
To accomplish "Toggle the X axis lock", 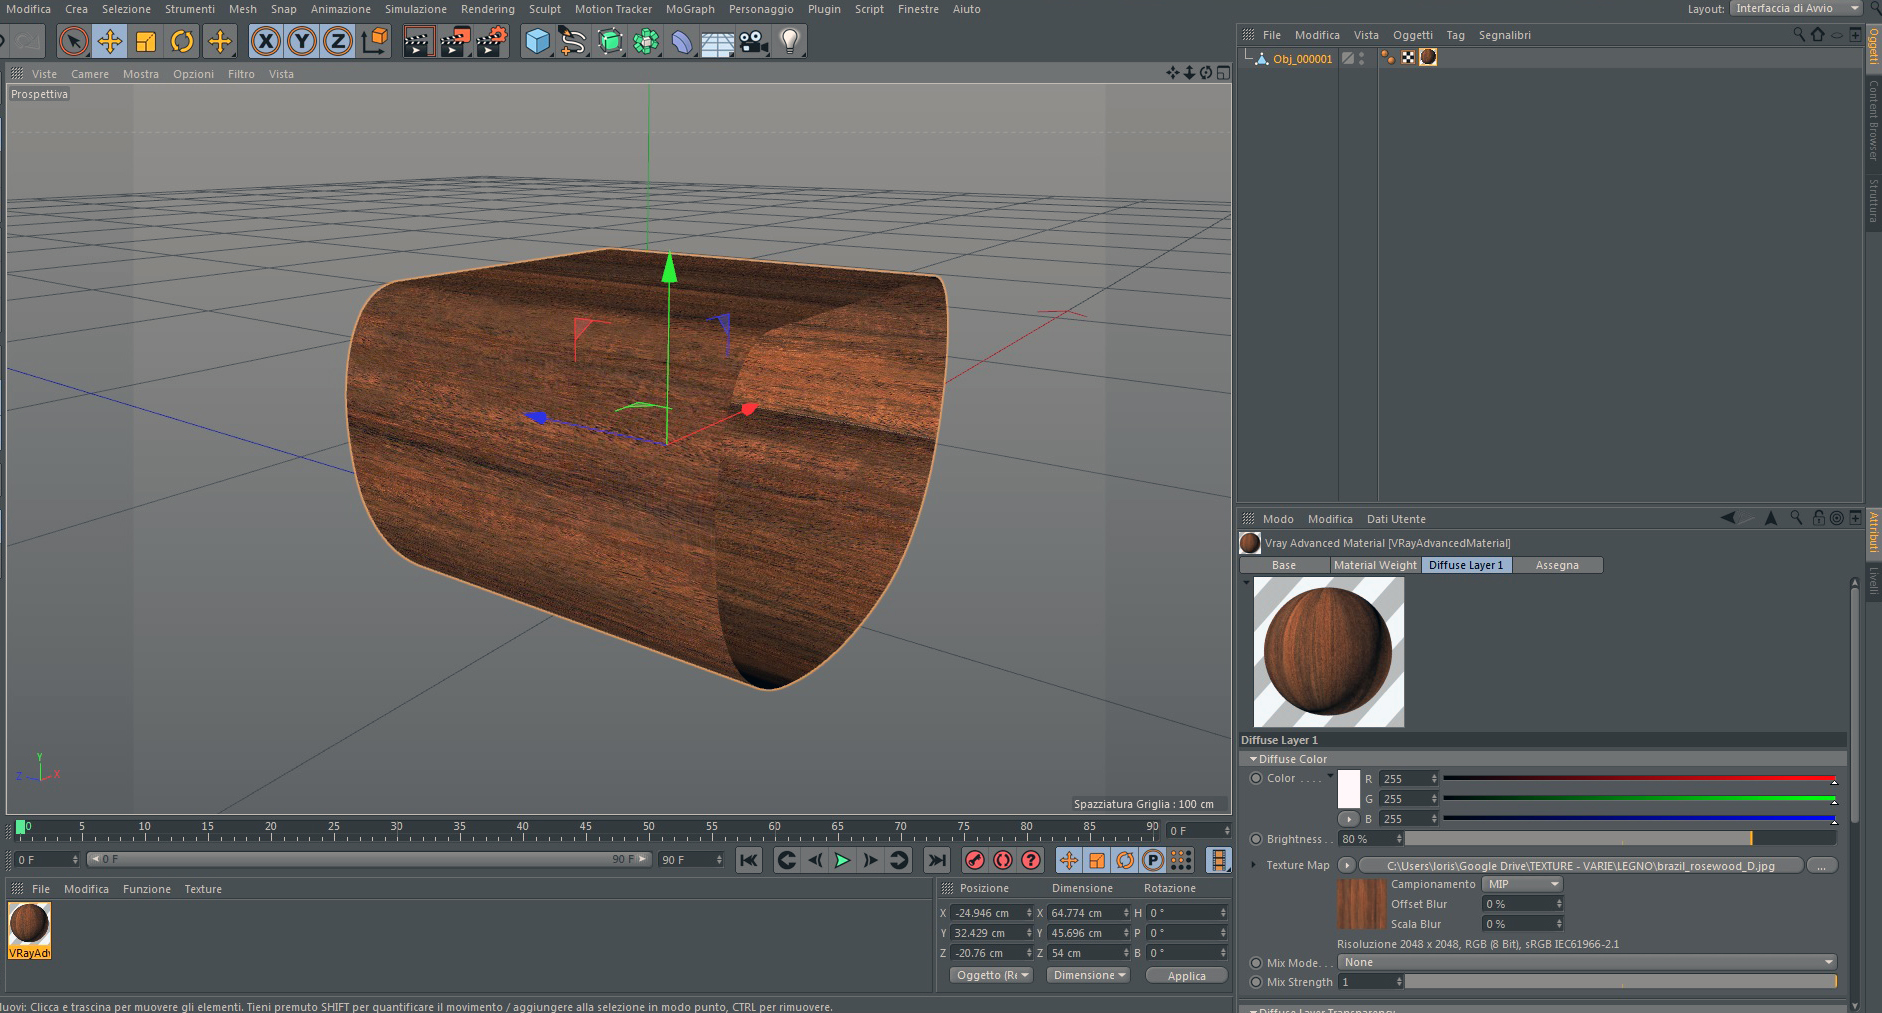I will [x=265, y=41].
